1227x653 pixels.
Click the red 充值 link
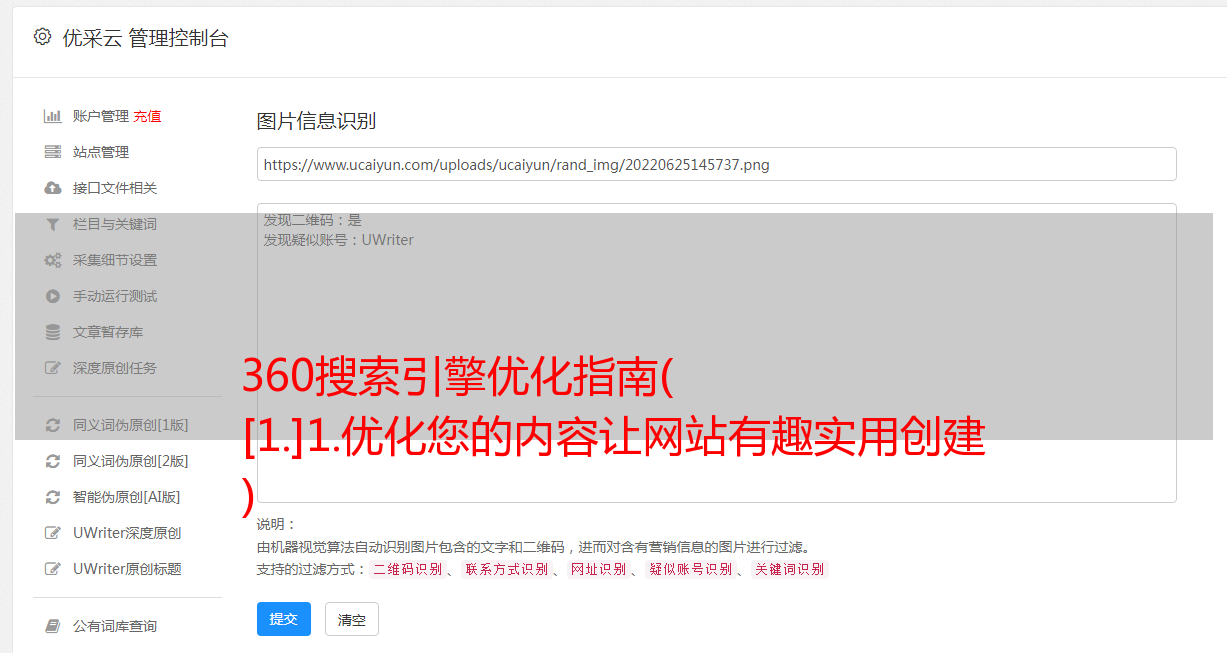tap(147, 116)
